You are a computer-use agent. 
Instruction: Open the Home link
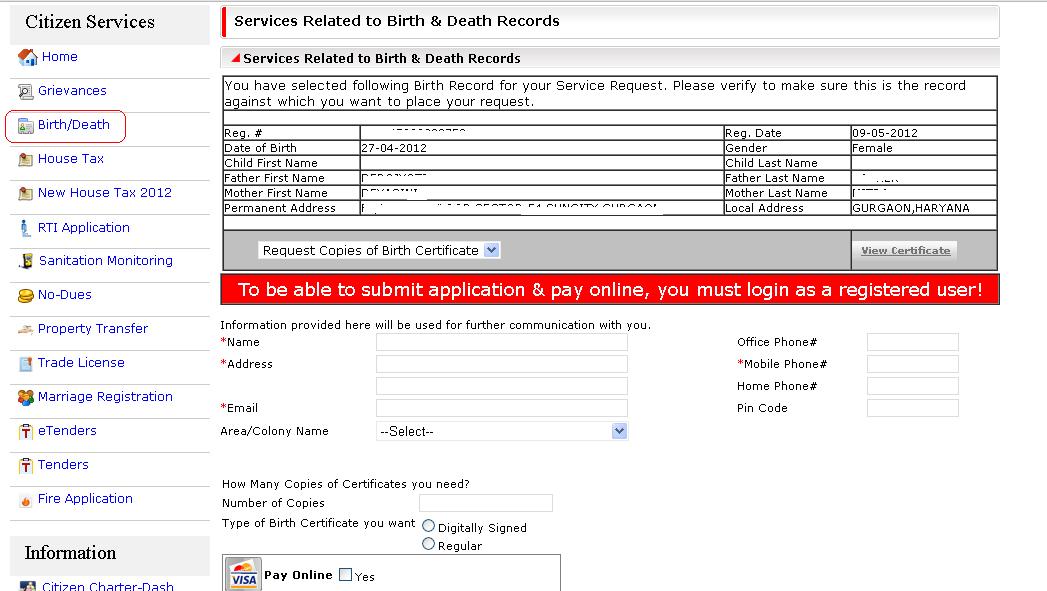tap(59, 57)
